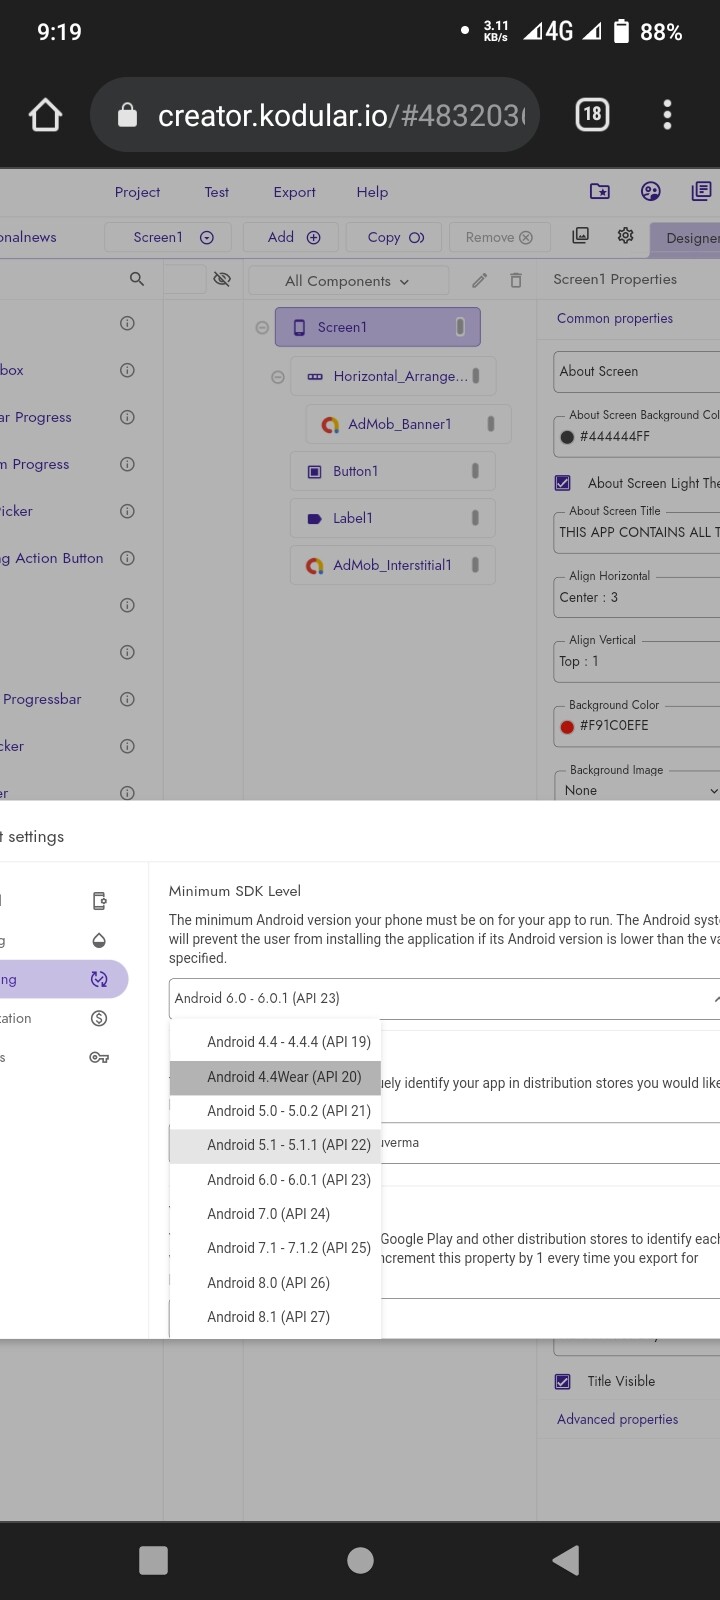Open the All Components filter dropdown
The width and height of the screenshot is (720, 1600).
(347, 281)
